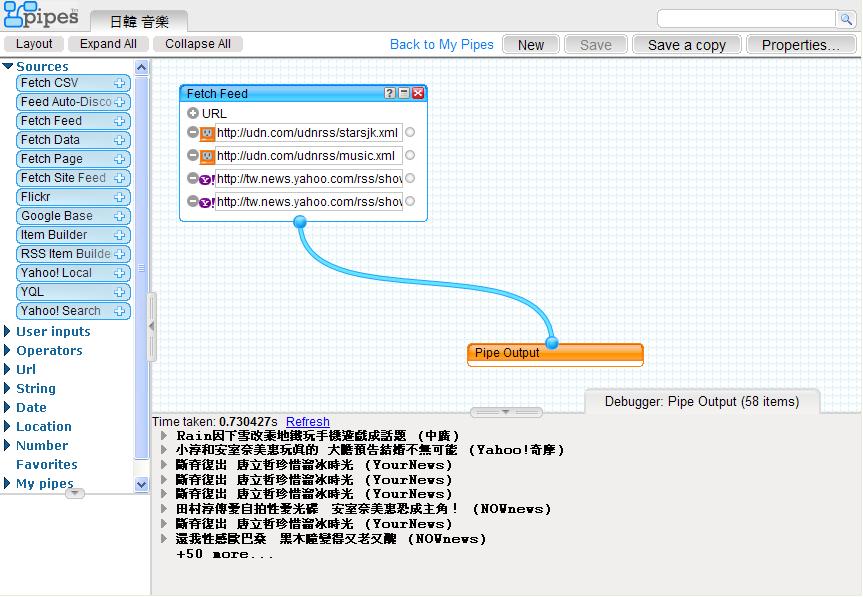Remove the music.xml URL row

[193, 155]
